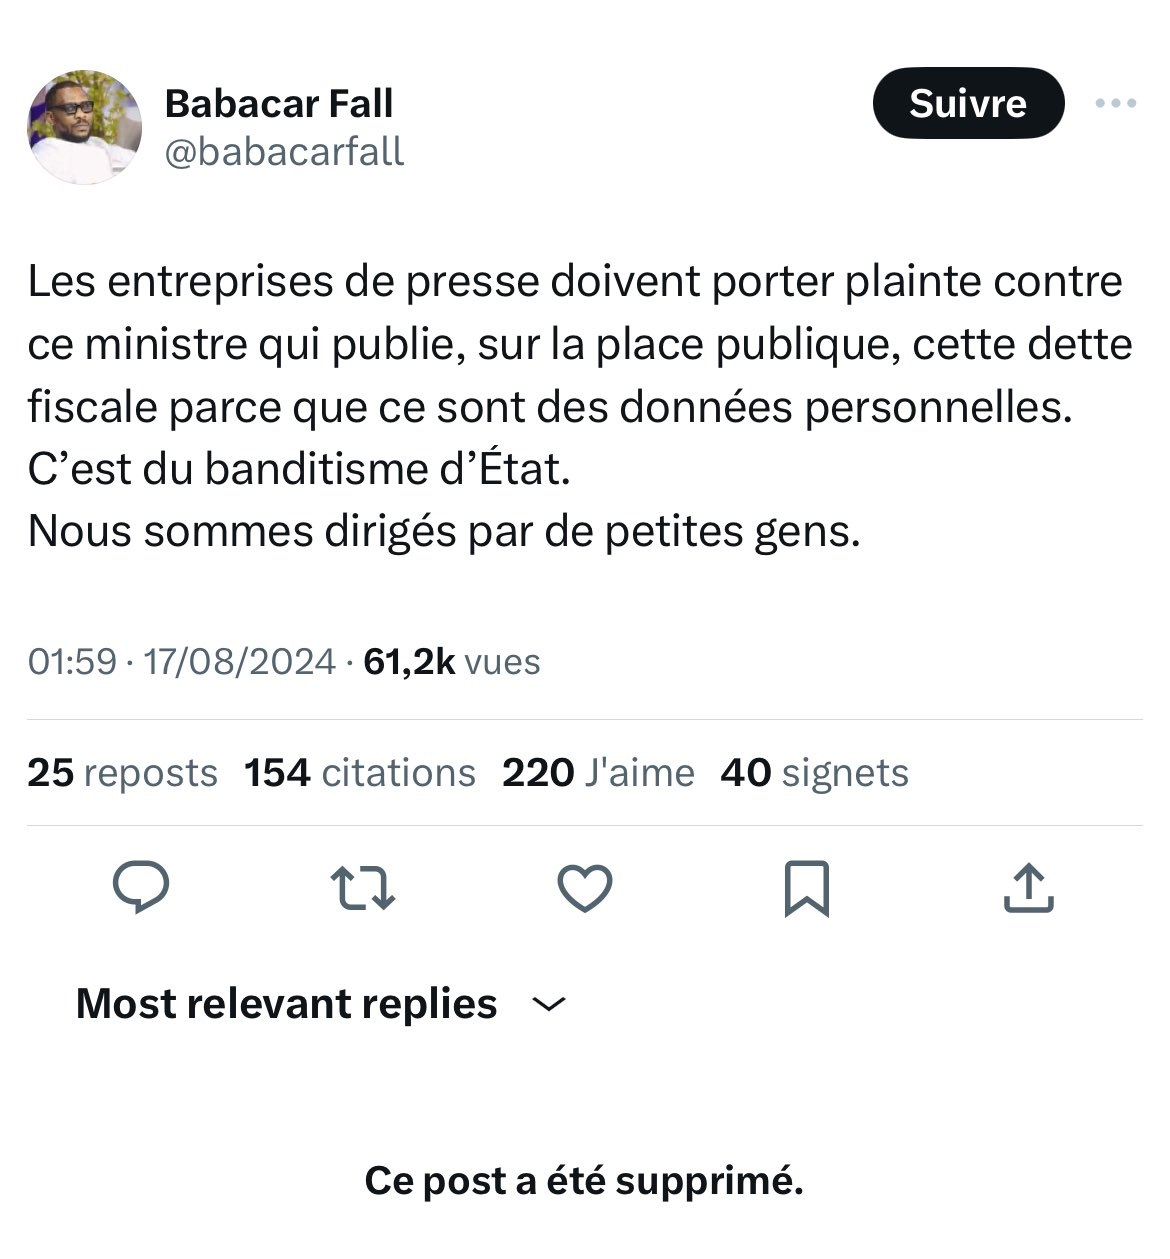Open the @babacarfall handle link
The height and width of the screenshot is (1259, 1170).
[284, 151]
